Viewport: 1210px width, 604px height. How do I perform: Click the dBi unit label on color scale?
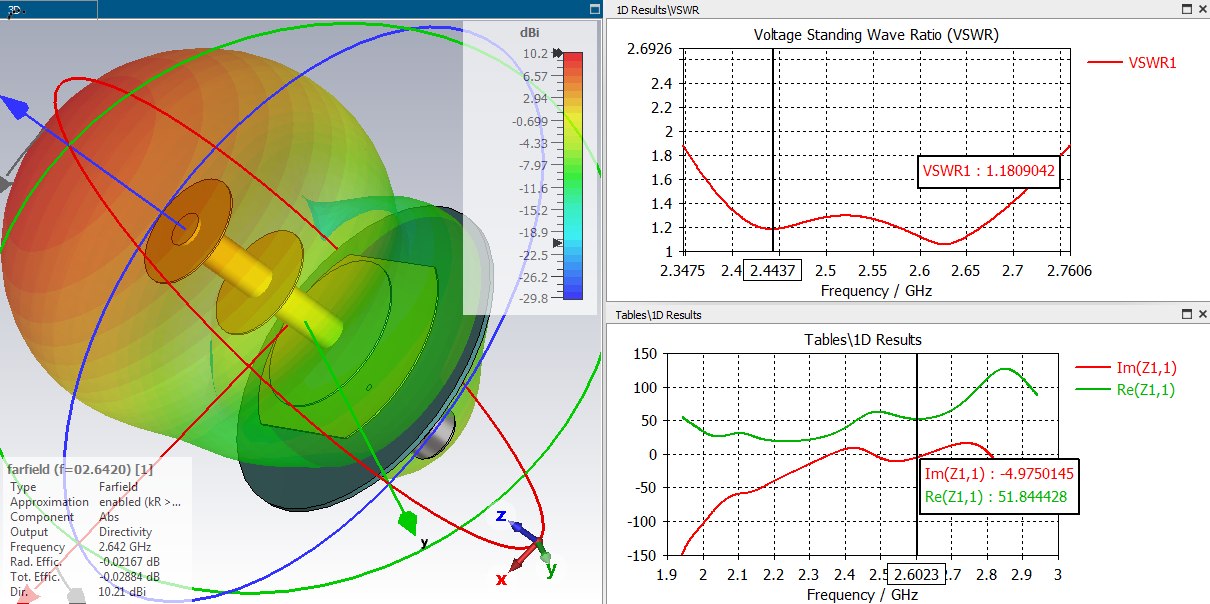[530, 32]
